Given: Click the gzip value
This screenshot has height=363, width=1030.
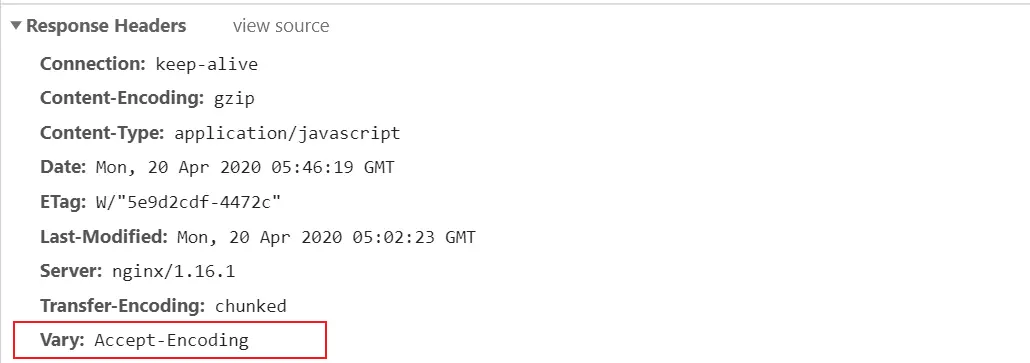Looking at the screenshot, I should tap(235, 99).
